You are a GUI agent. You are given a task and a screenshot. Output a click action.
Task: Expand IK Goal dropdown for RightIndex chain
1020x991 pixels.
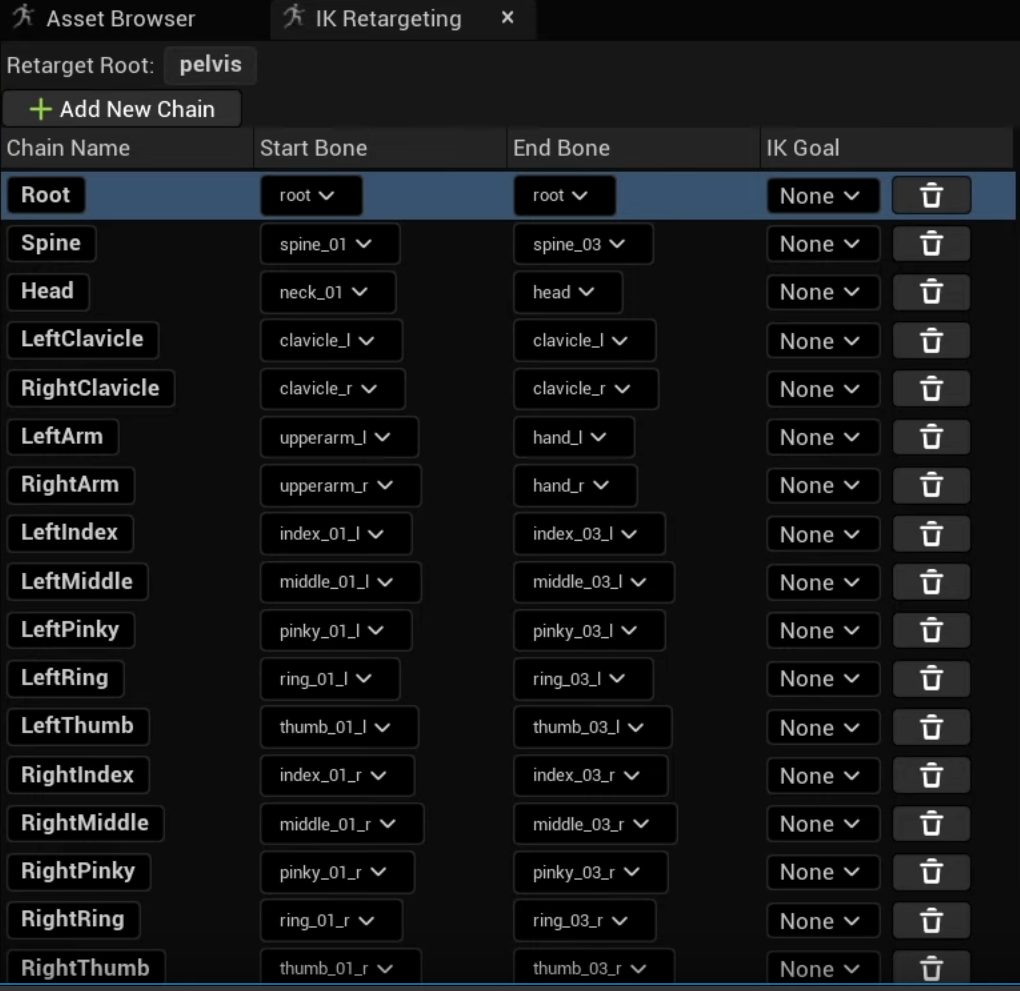[822, 776]
